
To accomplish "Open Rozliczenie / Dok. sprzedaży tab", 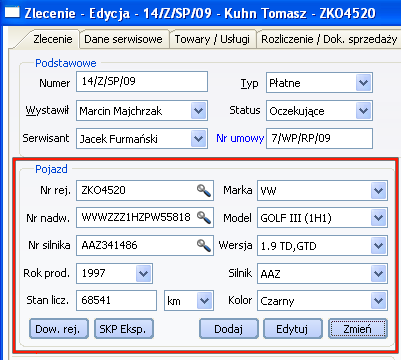I will click(x=329, y=39).
